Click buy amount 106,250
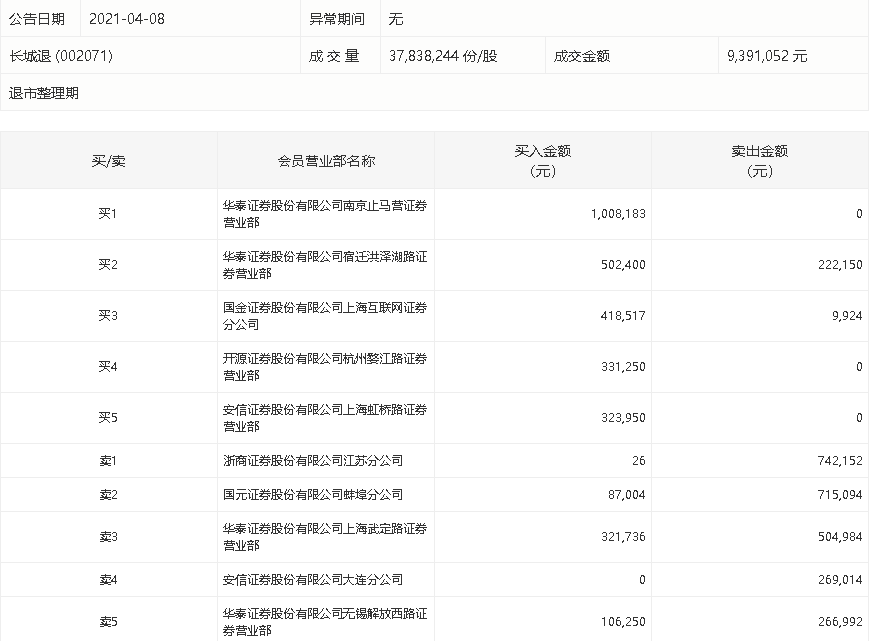Screen dimensions: 869x641 623,622
